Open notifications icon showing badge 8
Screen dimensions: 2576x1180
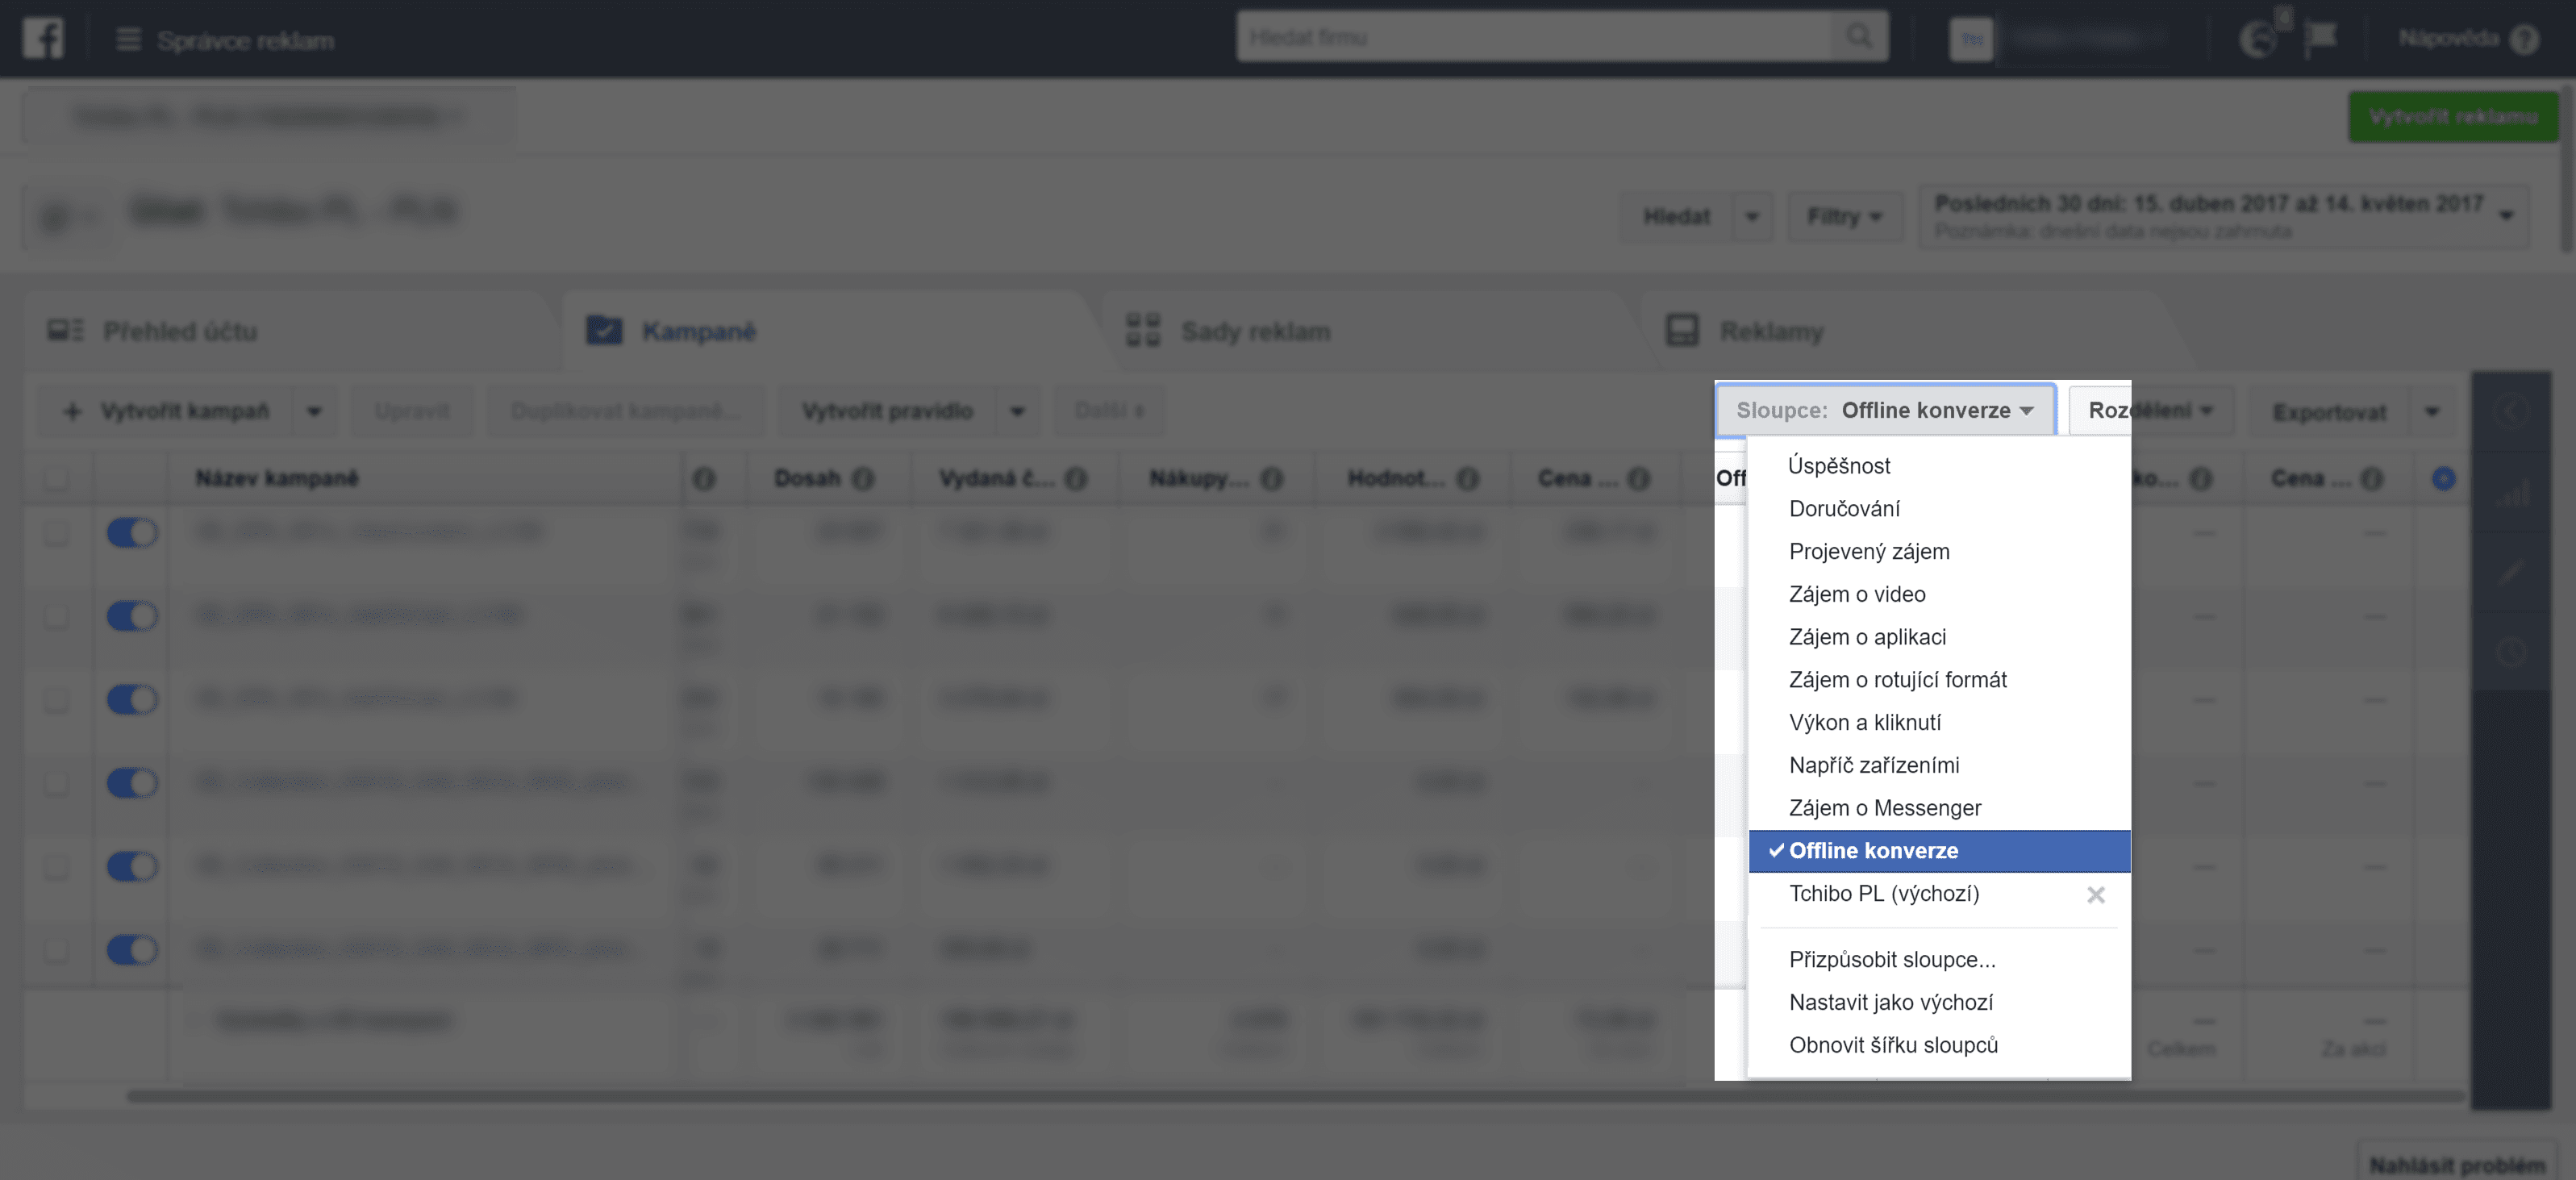2258,38
